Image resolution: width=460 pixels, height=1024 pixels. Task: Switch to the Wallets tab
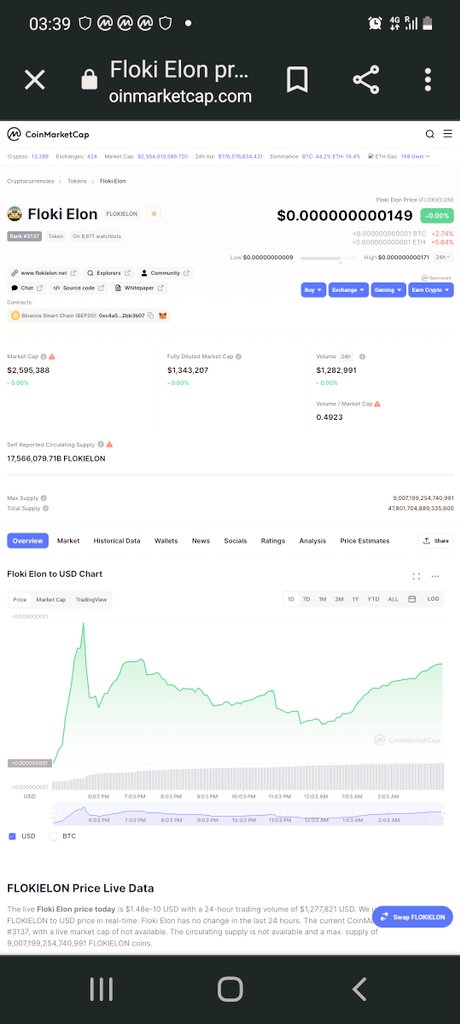point(166,541)
